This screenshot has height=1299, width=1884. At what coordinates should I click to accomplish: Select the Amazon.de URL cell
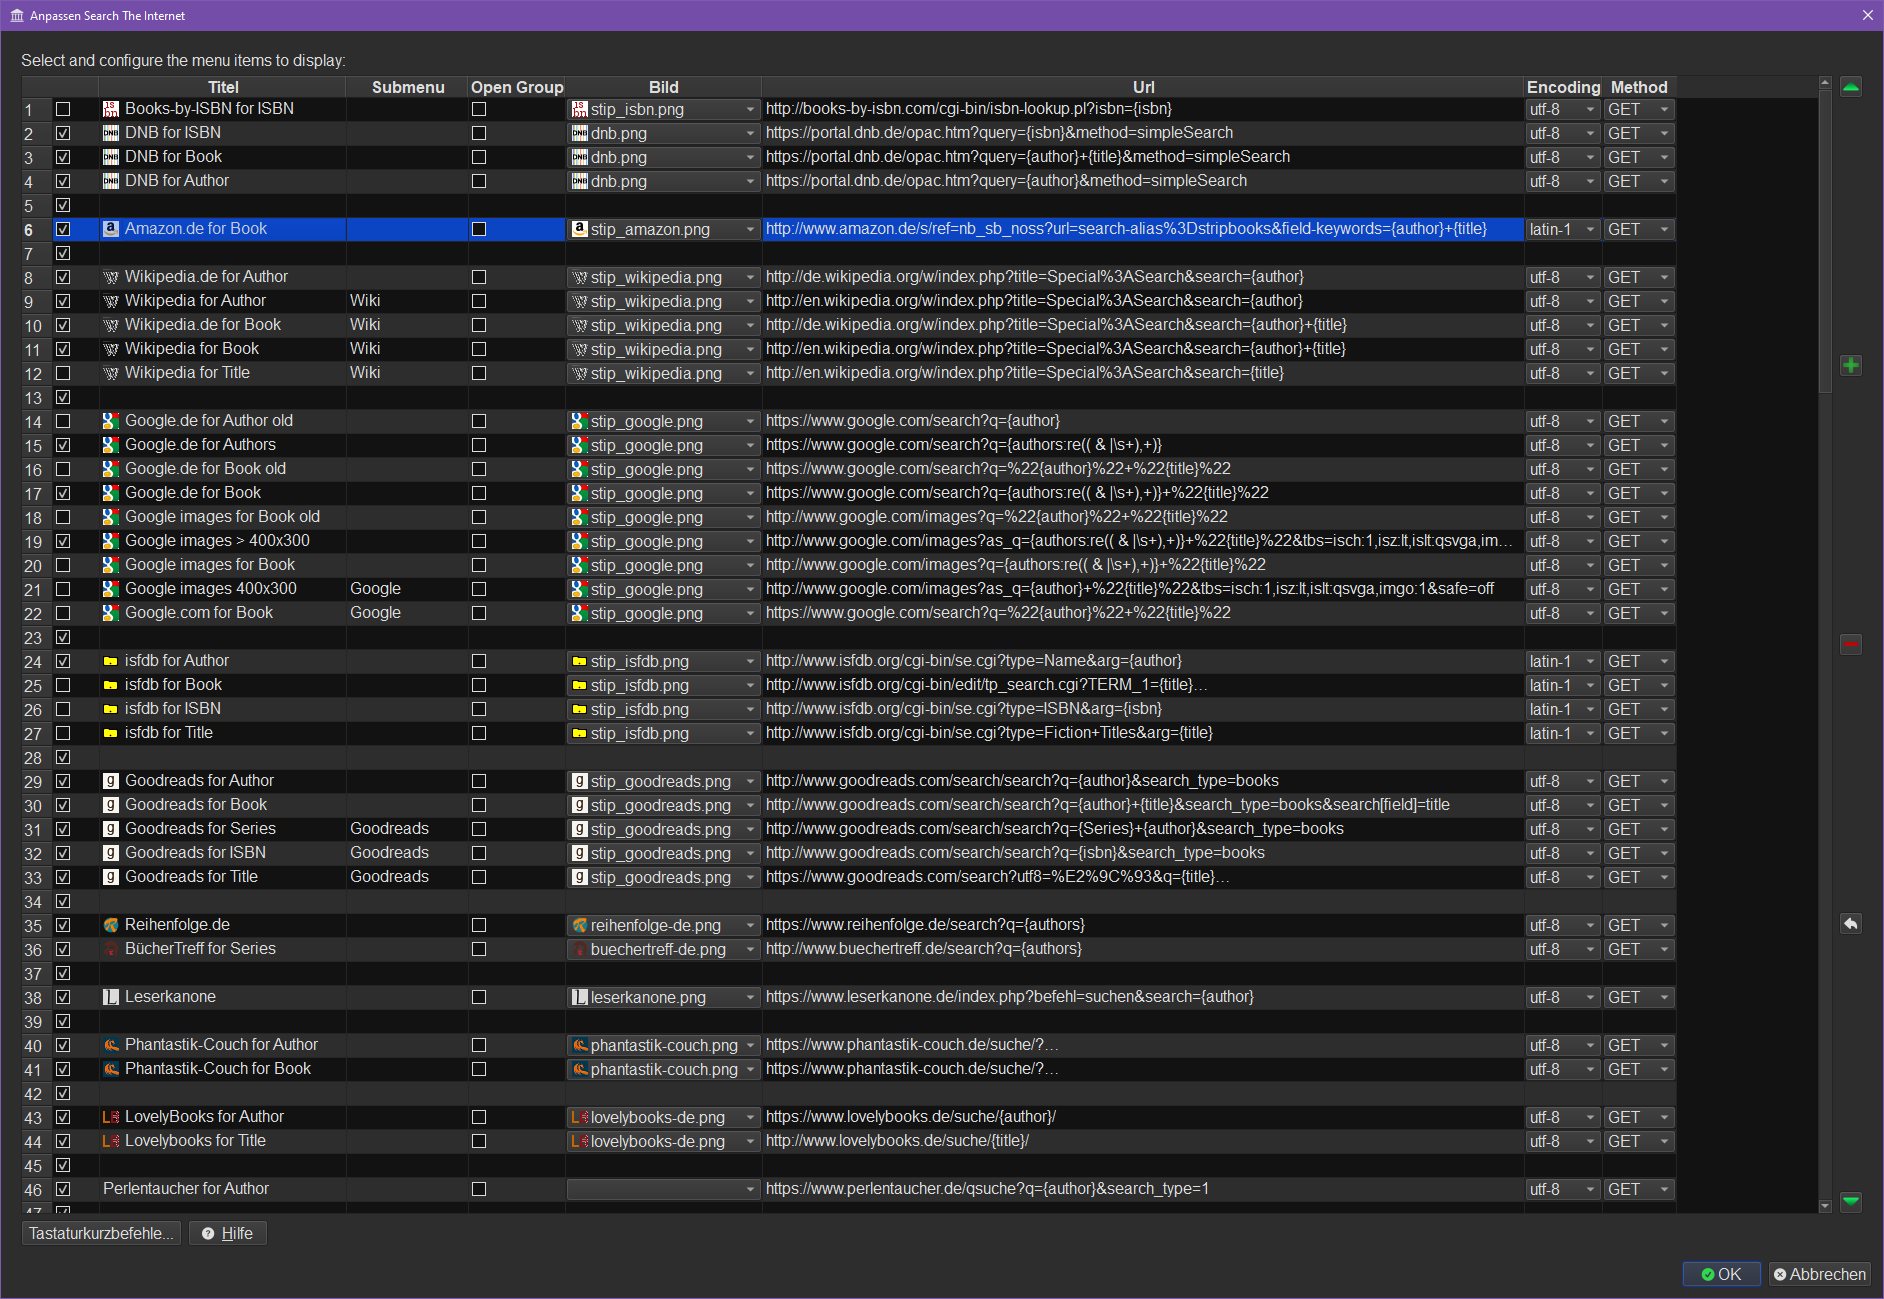(x=1143, y=229)
